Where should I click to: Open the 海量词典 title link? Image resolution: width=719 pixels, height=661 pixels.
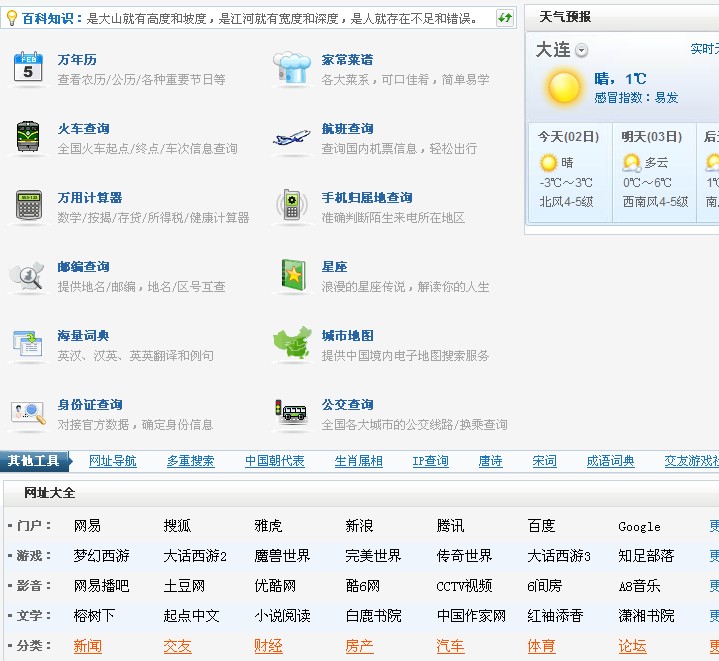(83, 336)
